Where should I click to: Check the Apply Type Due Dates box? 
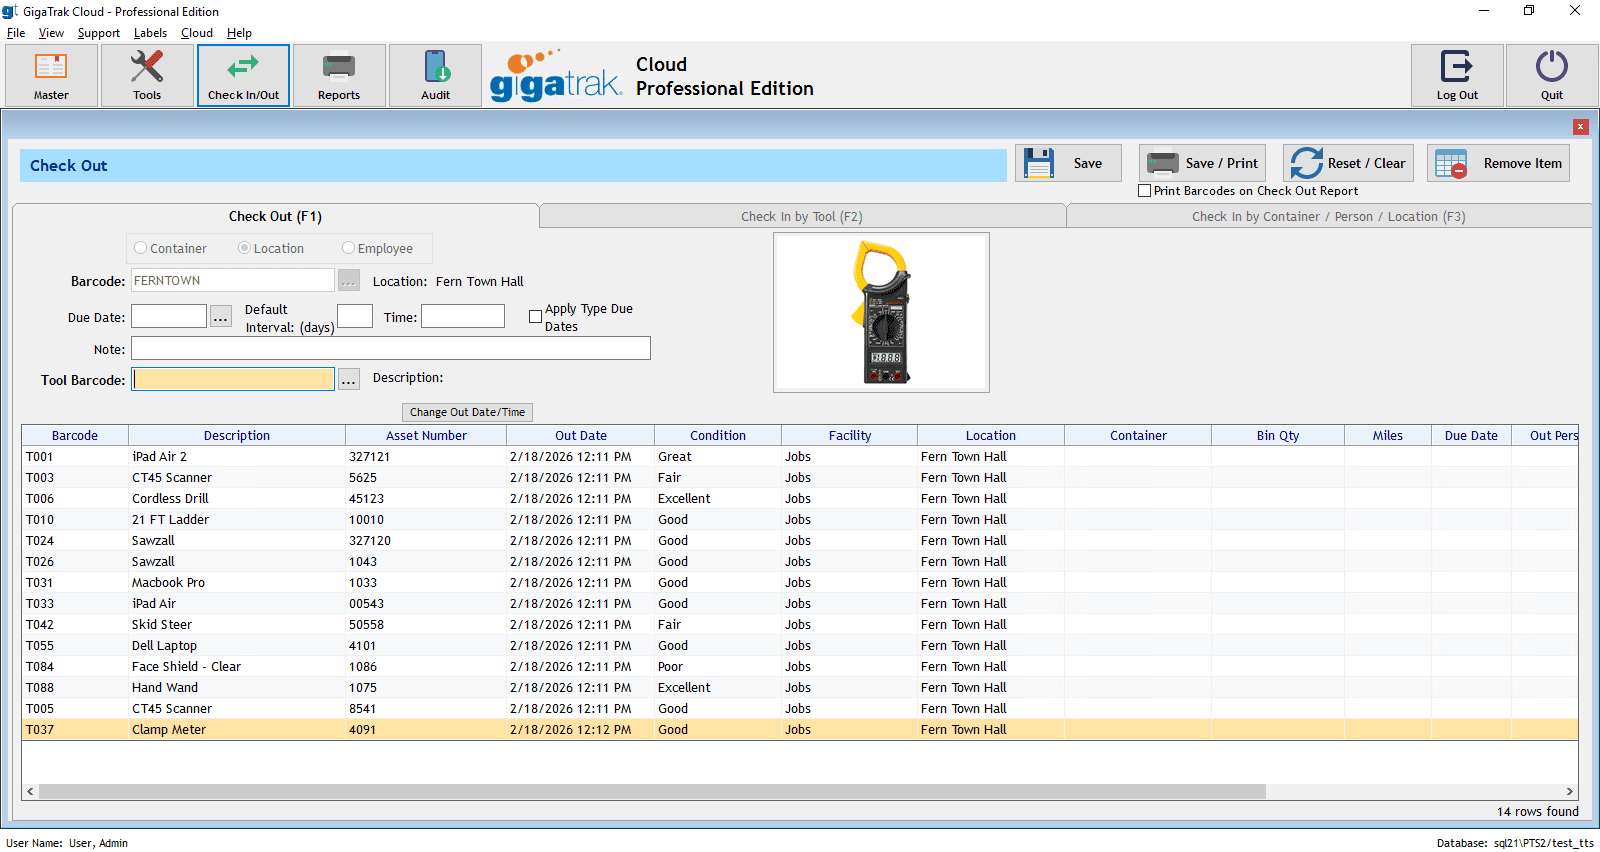pyautogui.click(x=535, y=317)
